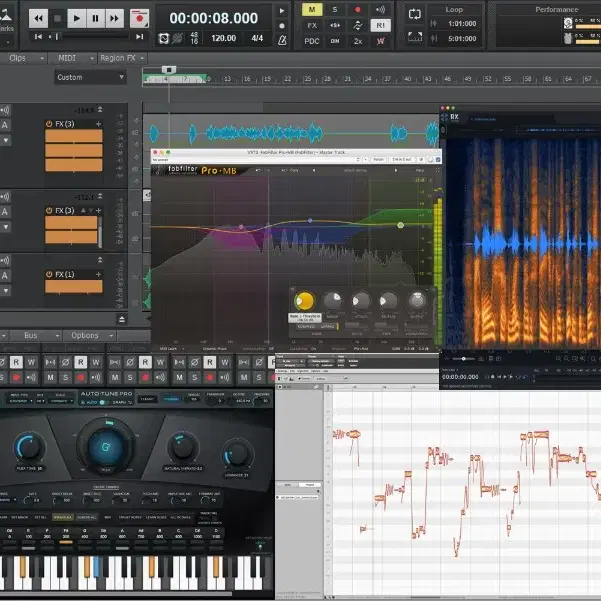This screenshot has height=601, width=601.
Task: Click the rewind transport button
Action: pos(38,18)
